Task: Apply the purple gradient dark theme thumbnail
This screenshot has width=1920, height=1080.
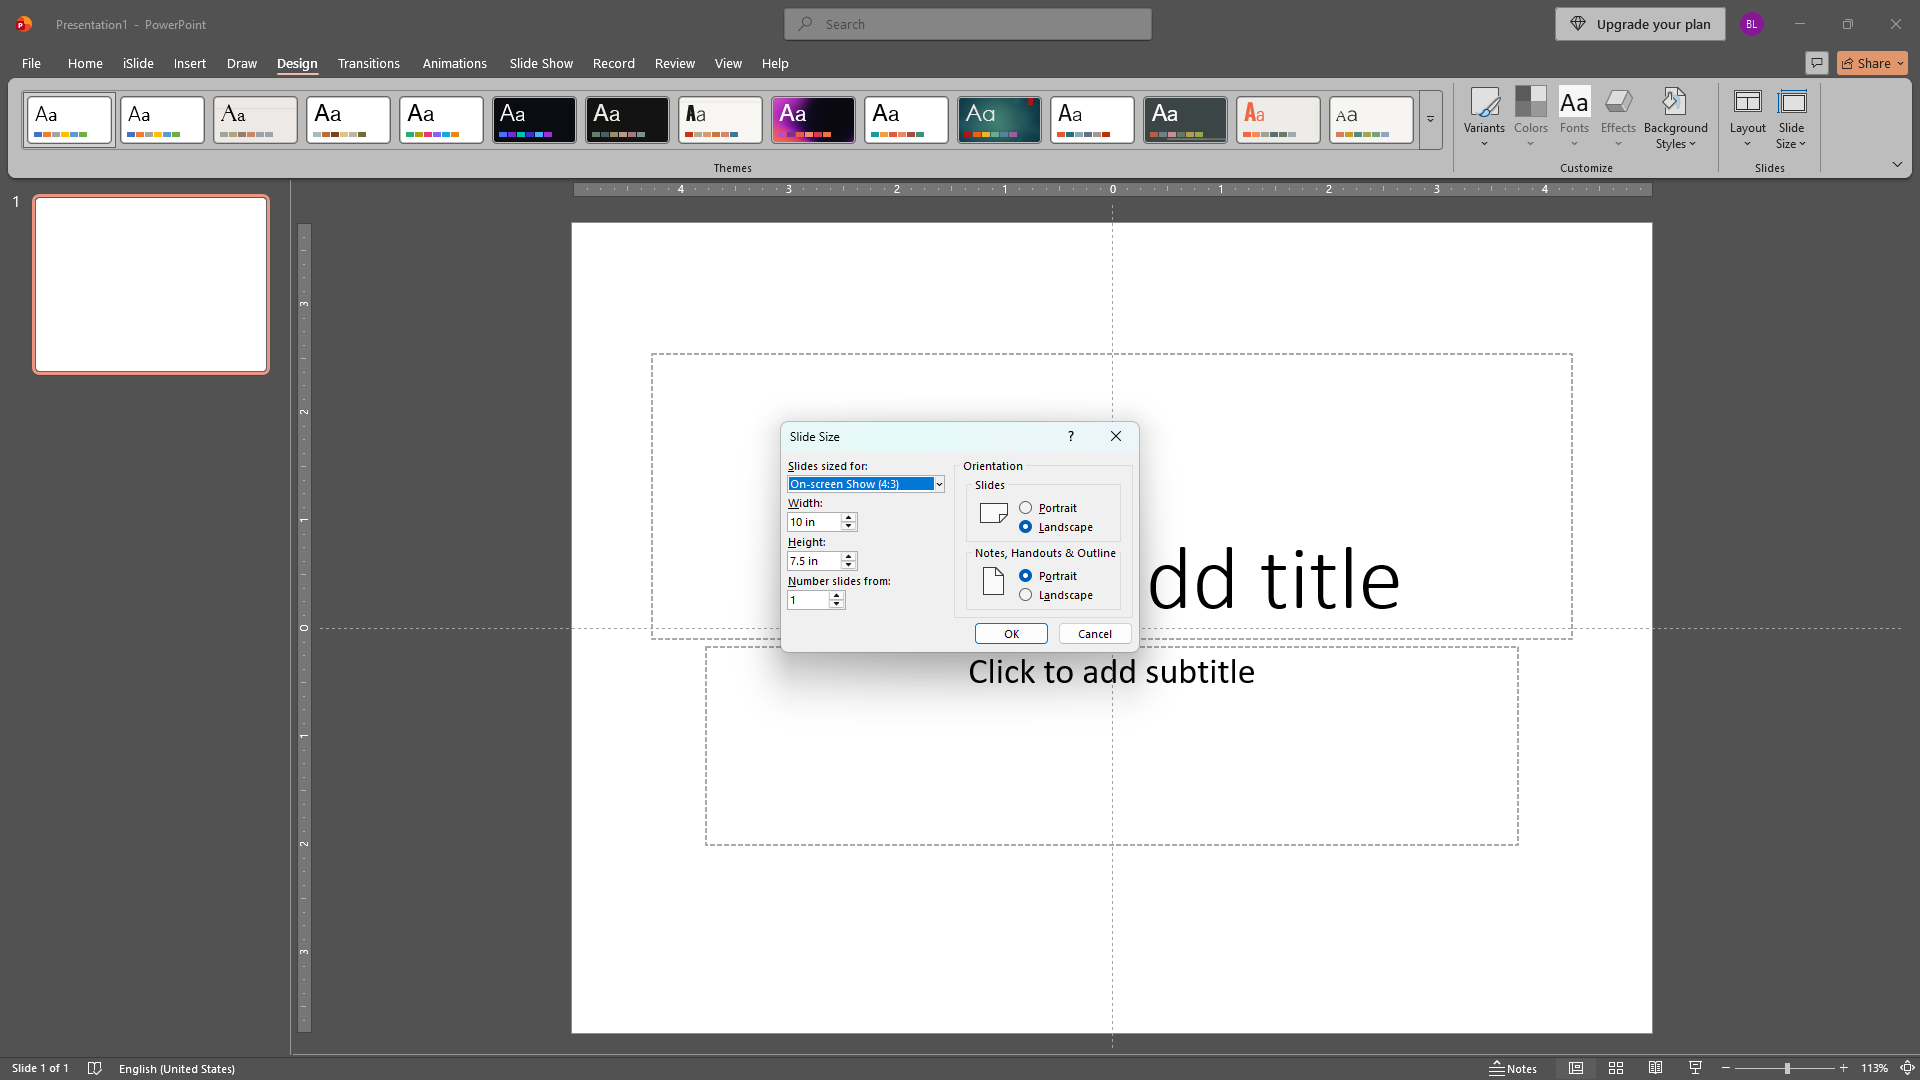Action: tap(813, 120)
